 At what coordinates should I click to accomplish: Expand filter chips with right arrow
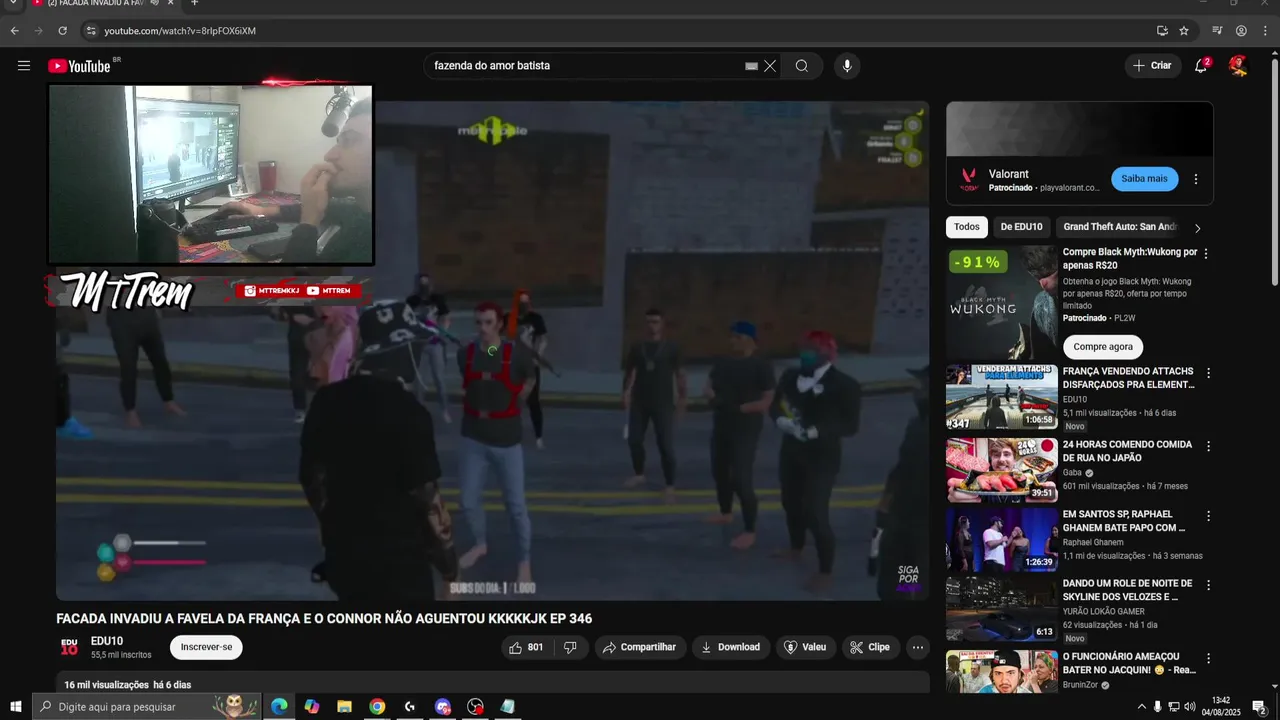[x=1197, y=228]
